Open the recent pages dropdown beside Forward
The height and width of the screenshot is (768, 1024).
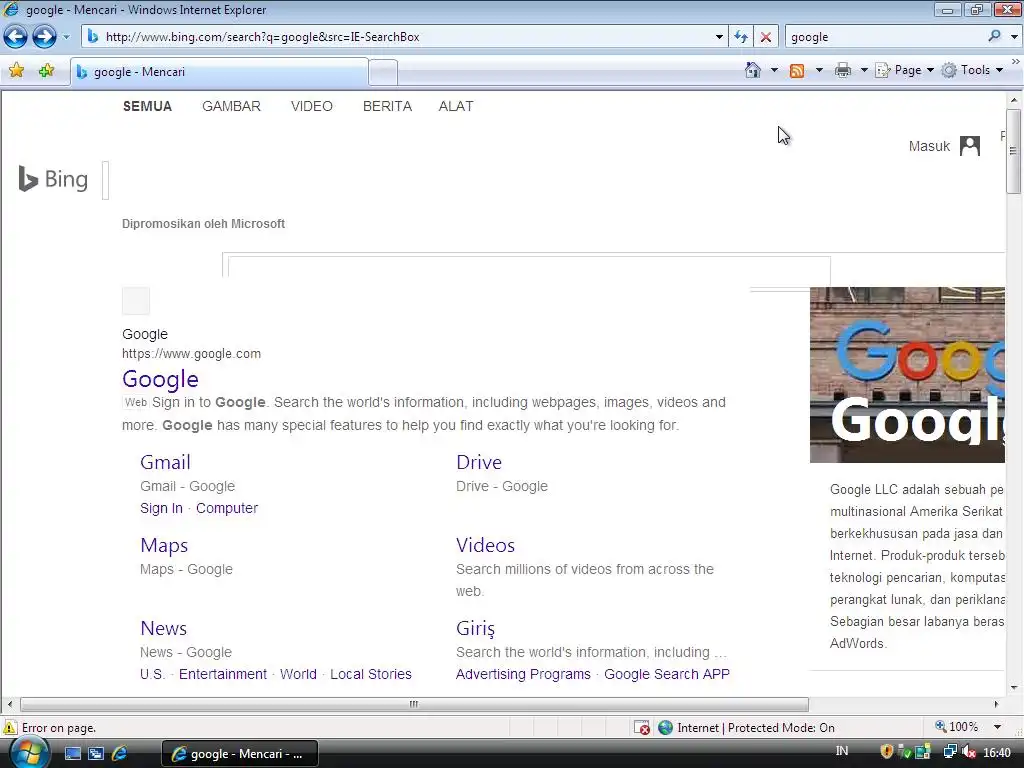[x=66, y=37]
